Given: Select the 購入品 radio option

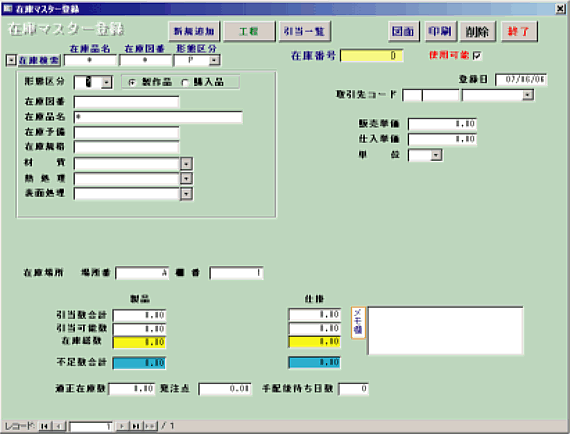Looking at the screenshot, I should click(x=185, y=83).
